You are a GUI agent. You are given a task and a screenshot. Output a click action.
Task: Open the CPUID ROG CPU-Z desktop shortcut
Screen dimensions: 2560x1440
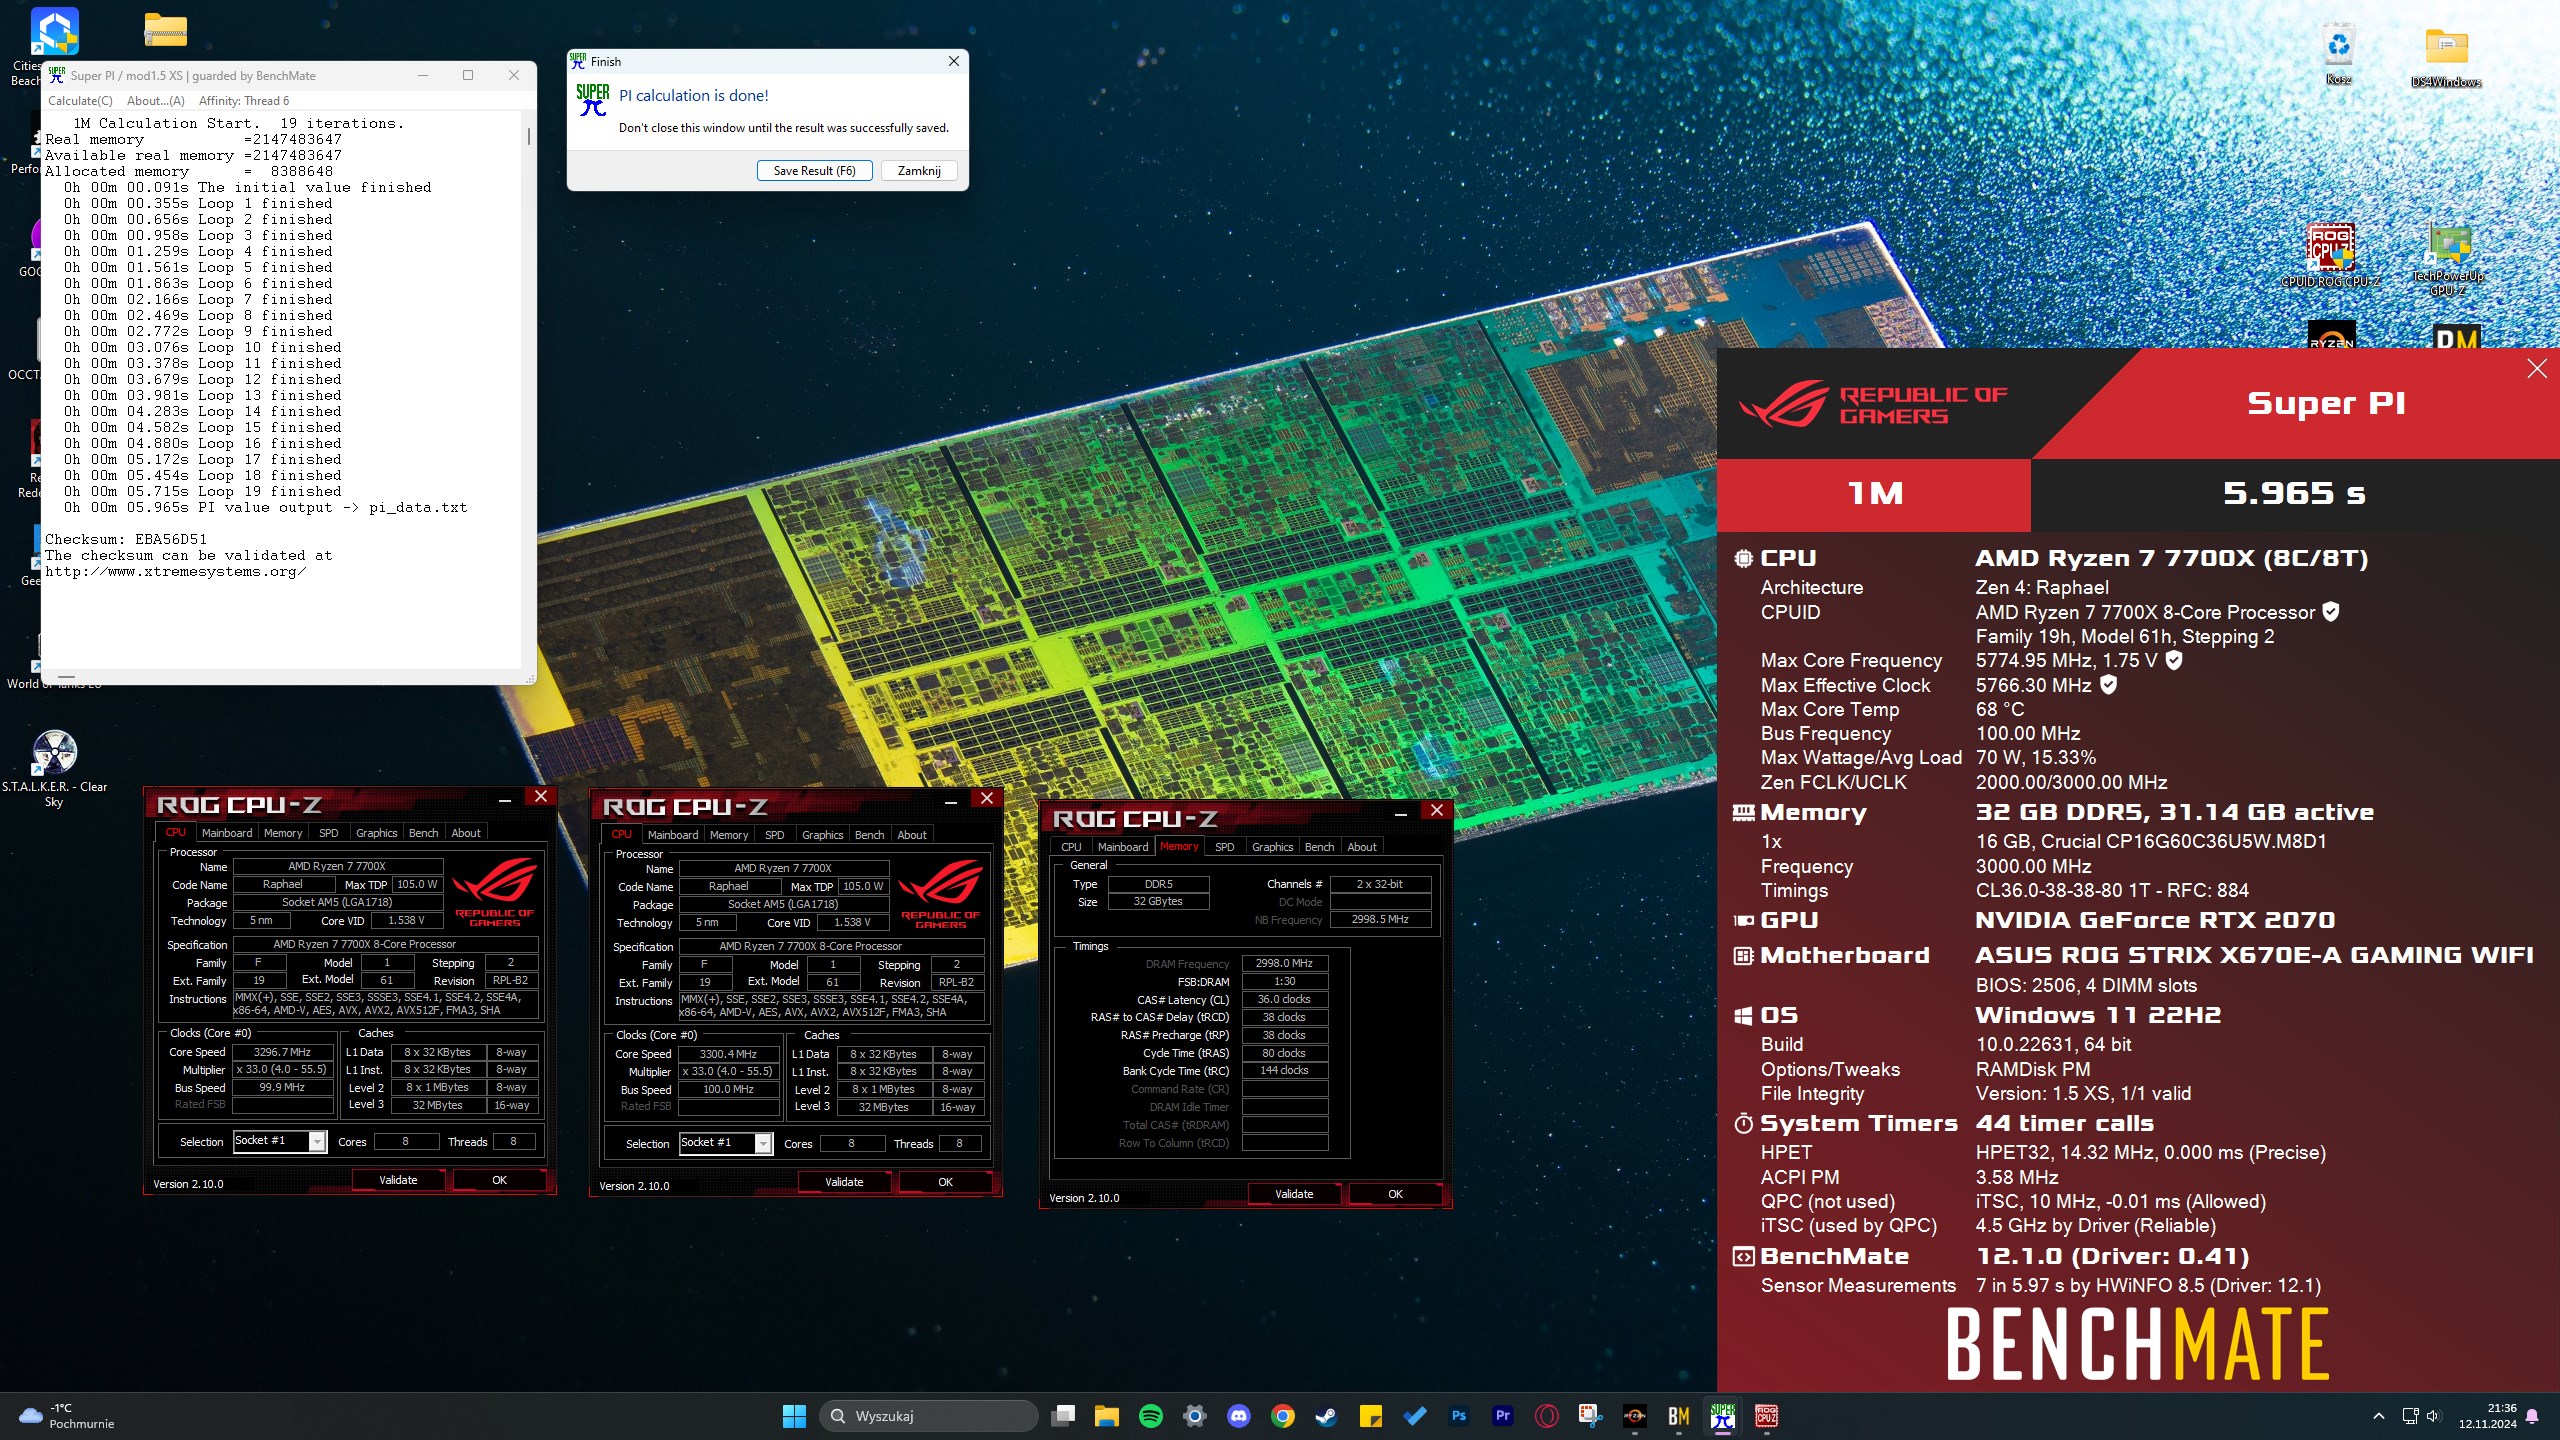(x=2330, y=255)
